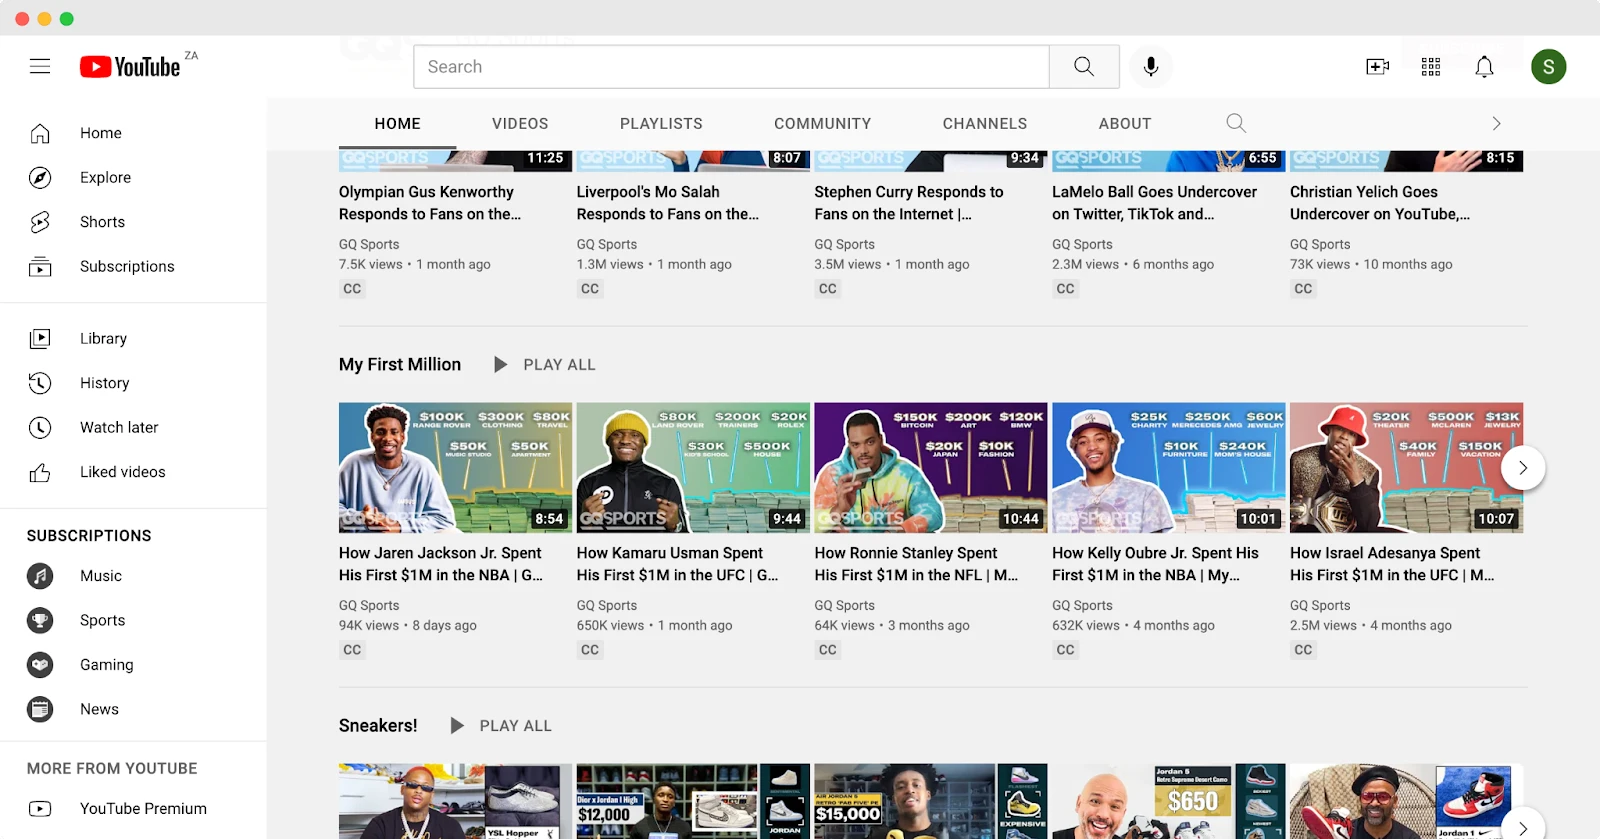Screen dimensions: 1600x839
Task: Open the Kelly Oubre Jr. video title
Action: pyautogui.click(x=1155, y=564)
